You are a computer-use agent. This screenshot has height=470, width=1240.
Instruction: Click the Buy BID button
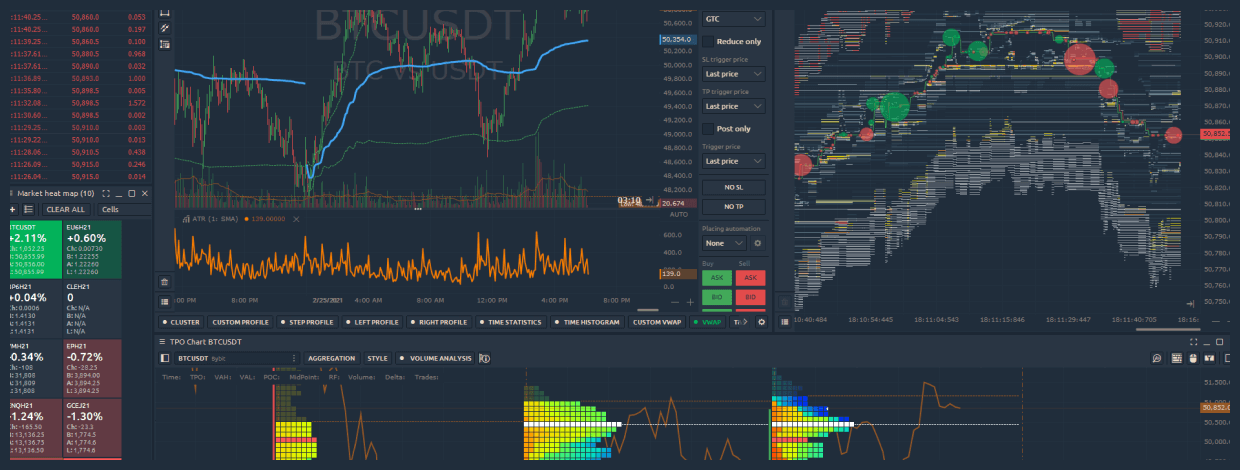pyautogui.click(x=715, y=297)
